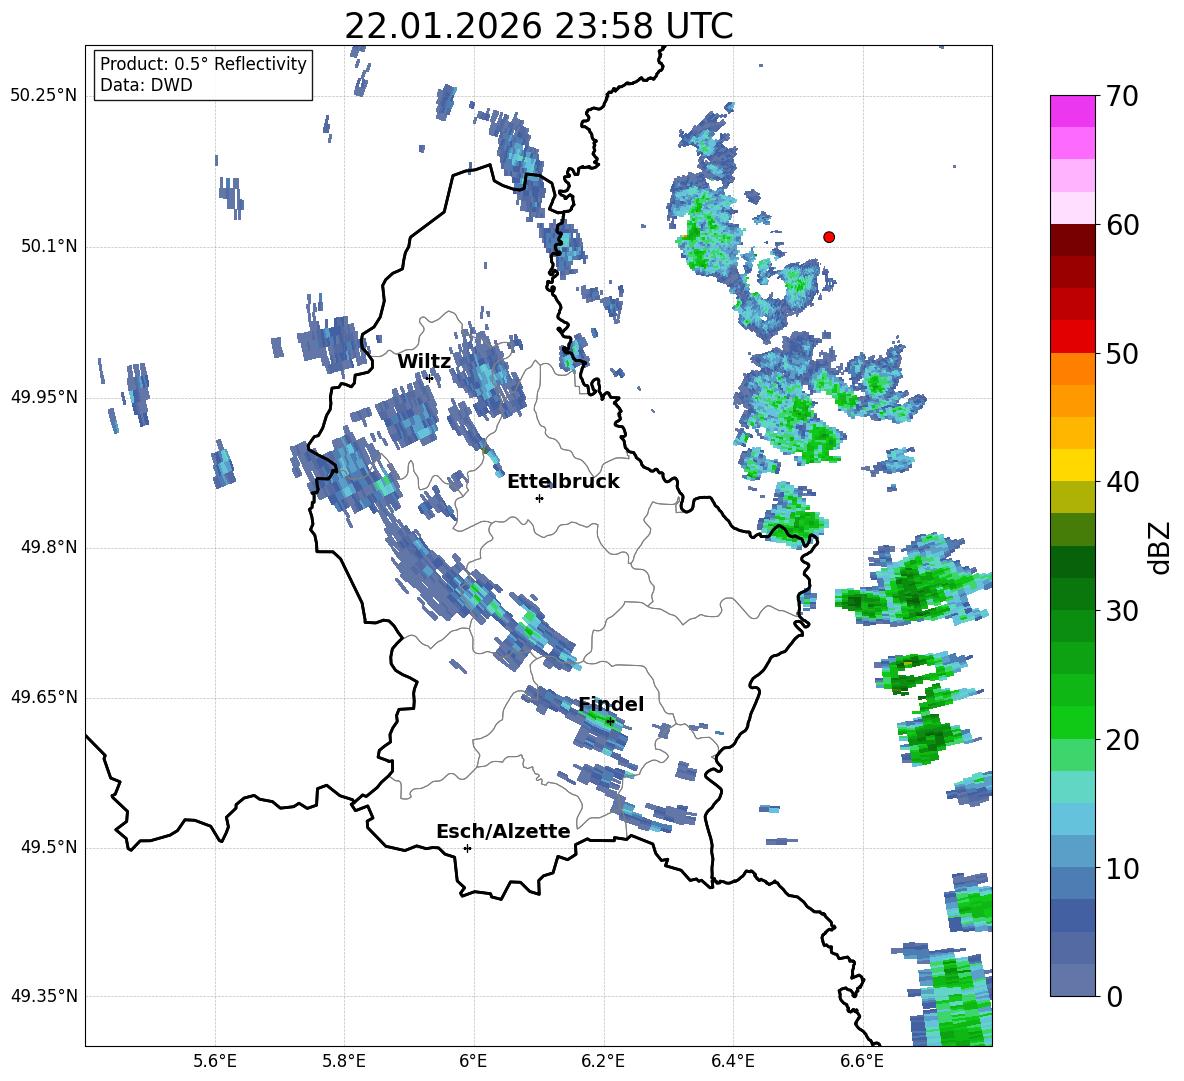Pick the dark green 33 dBZ swatch

tap(1072, 562)
